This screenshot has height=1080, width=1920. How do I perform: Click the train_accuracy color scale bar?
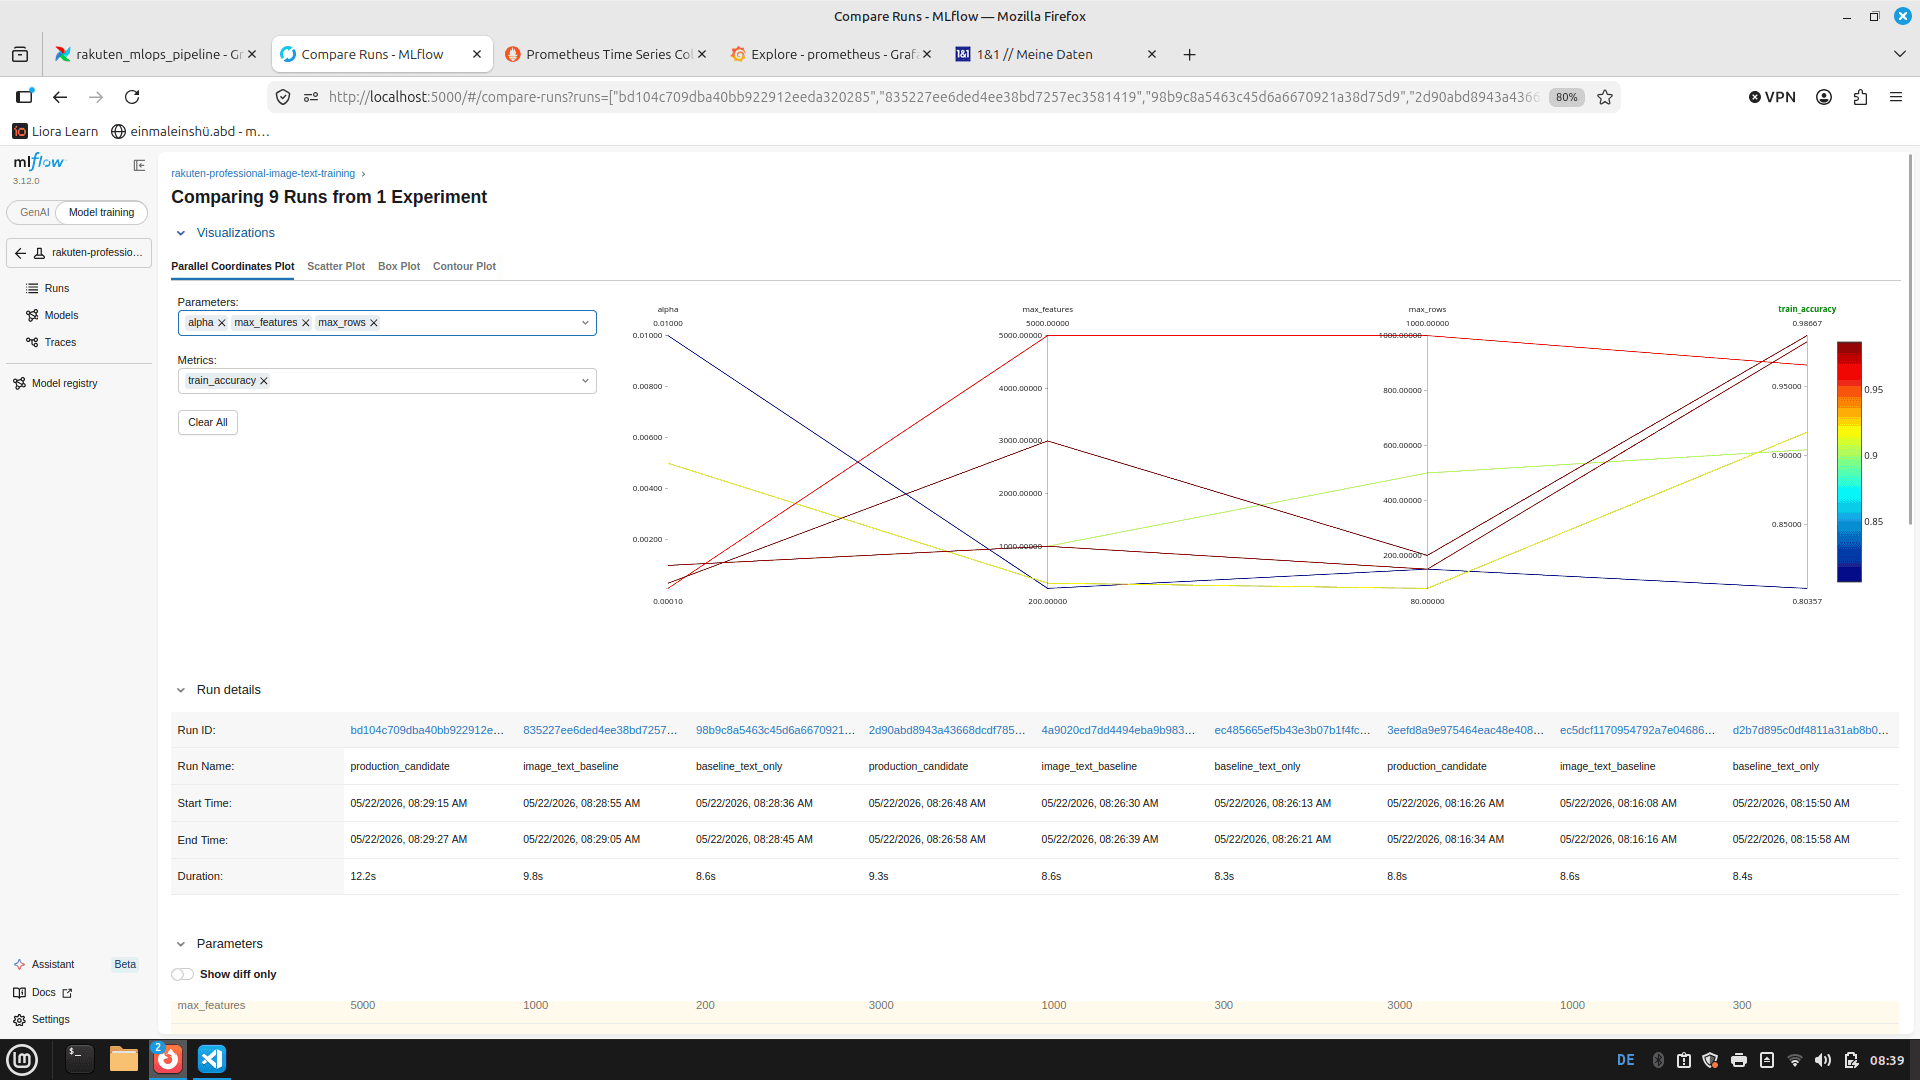click(x=1849, y=462)
